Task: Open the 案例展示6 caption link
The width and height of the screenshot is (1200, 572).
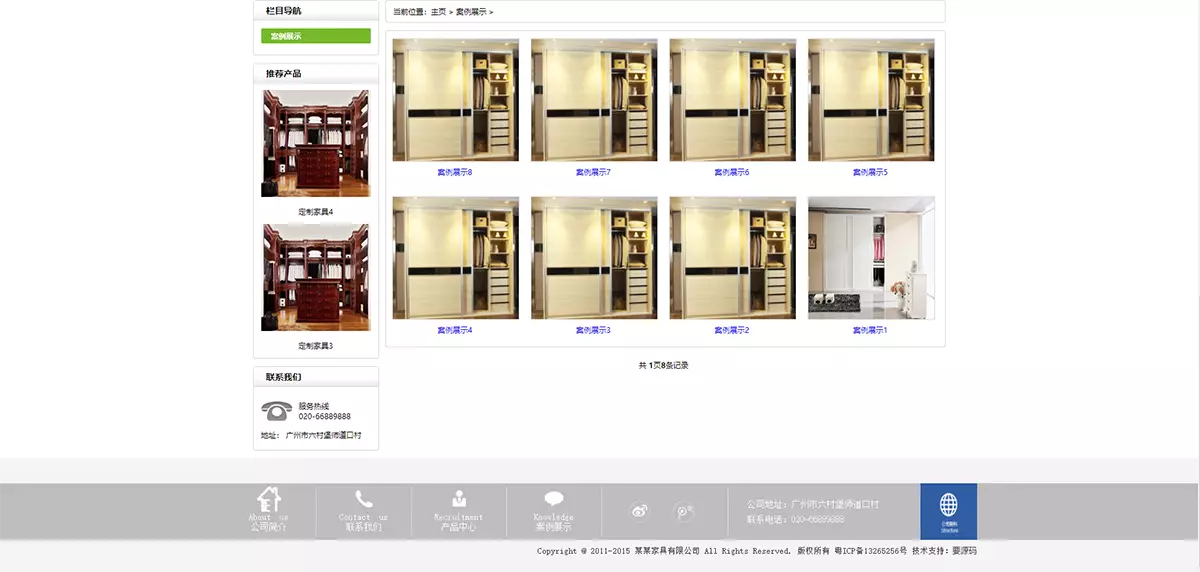Action: (x=732, y=172)
